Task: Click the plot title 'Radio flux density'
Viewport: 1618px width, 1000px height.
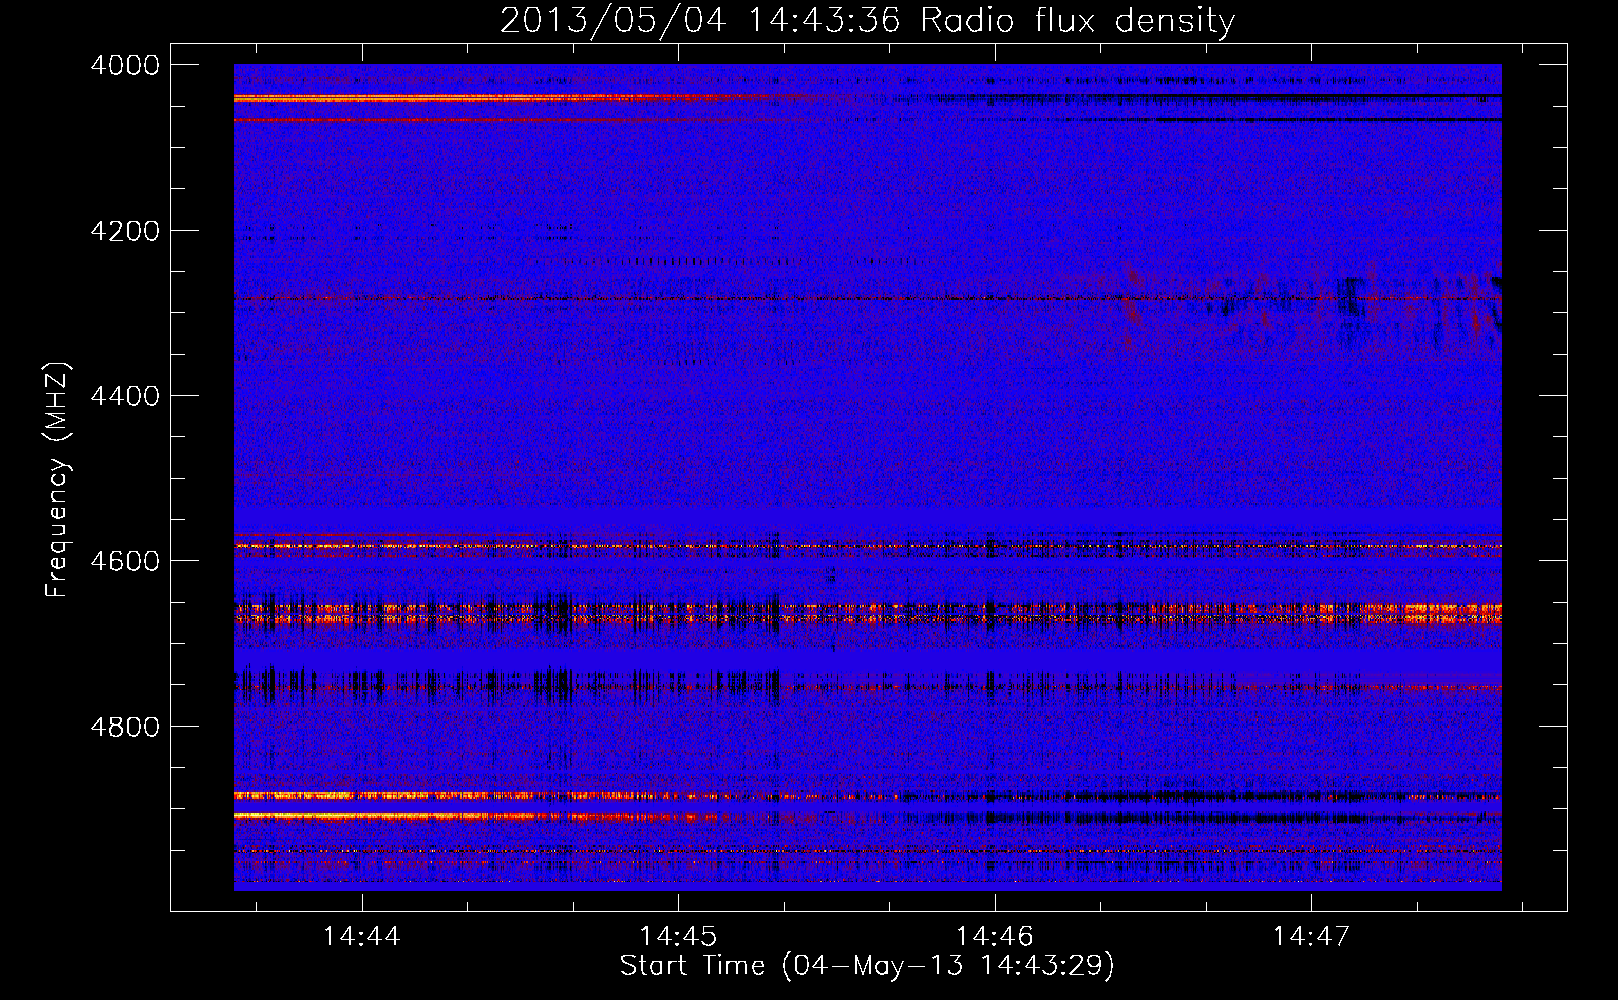Action: tap(1077, 20)
